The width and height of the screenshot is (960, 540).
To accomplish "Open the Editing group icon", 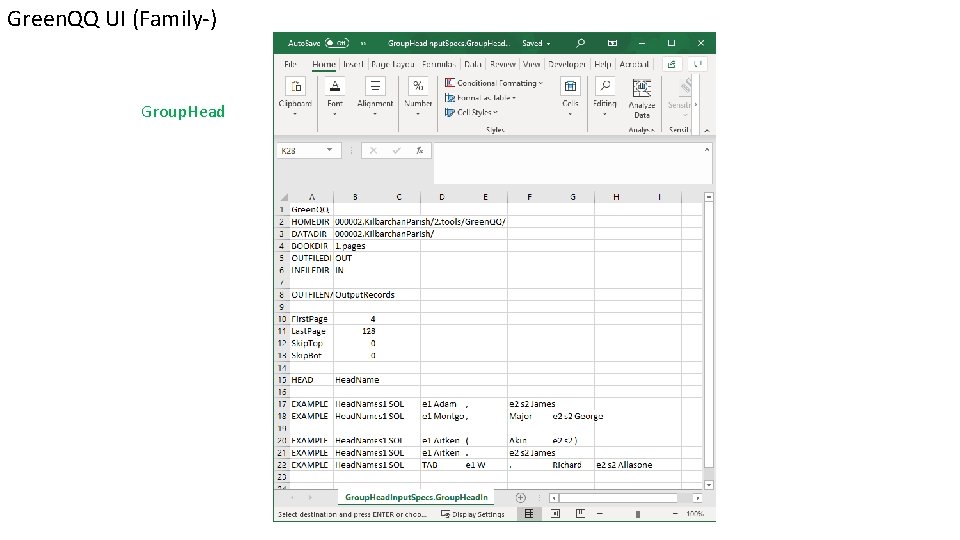I will point(604,86).
